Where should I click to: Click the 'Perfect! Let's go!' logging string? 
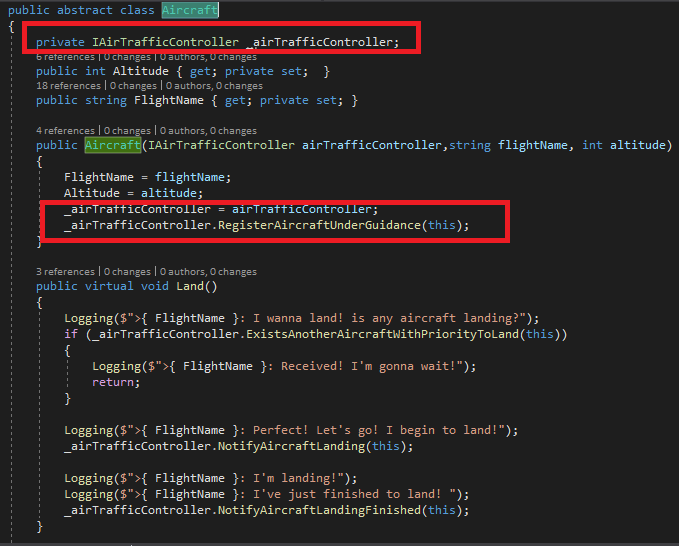tap(375, 430)
